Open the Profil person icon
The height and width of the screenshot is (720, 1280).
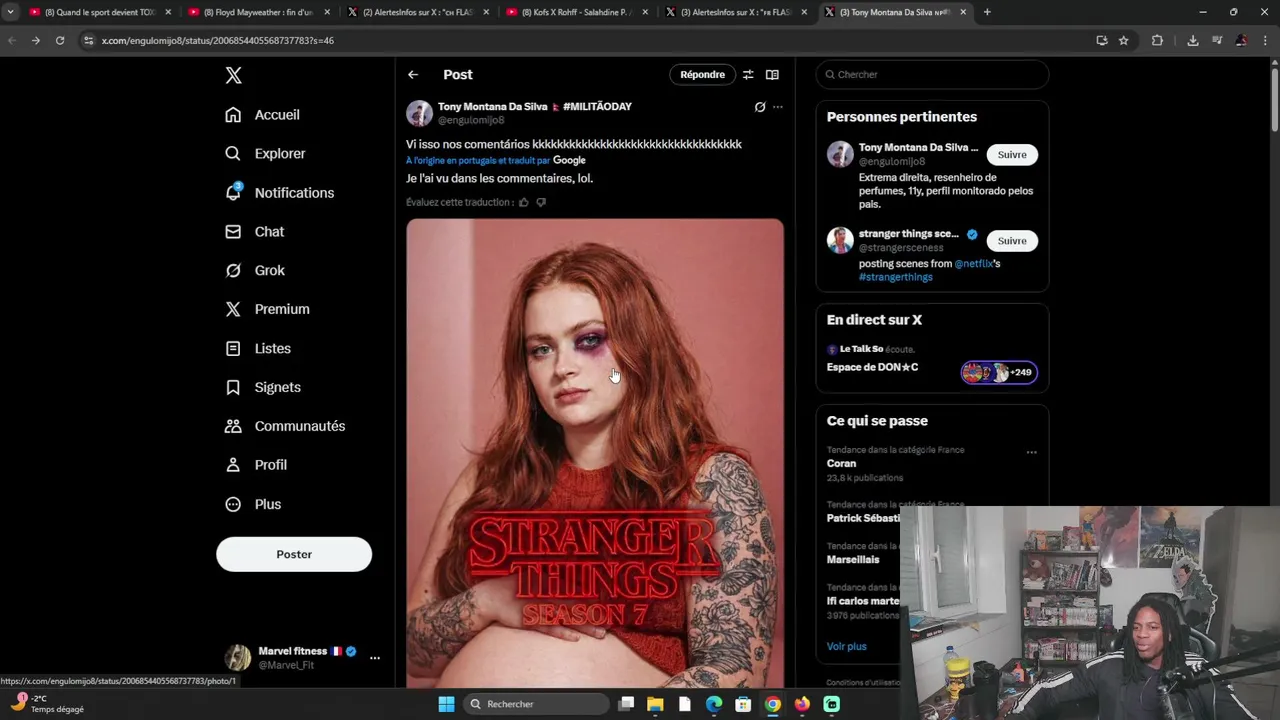coord(233,465)
